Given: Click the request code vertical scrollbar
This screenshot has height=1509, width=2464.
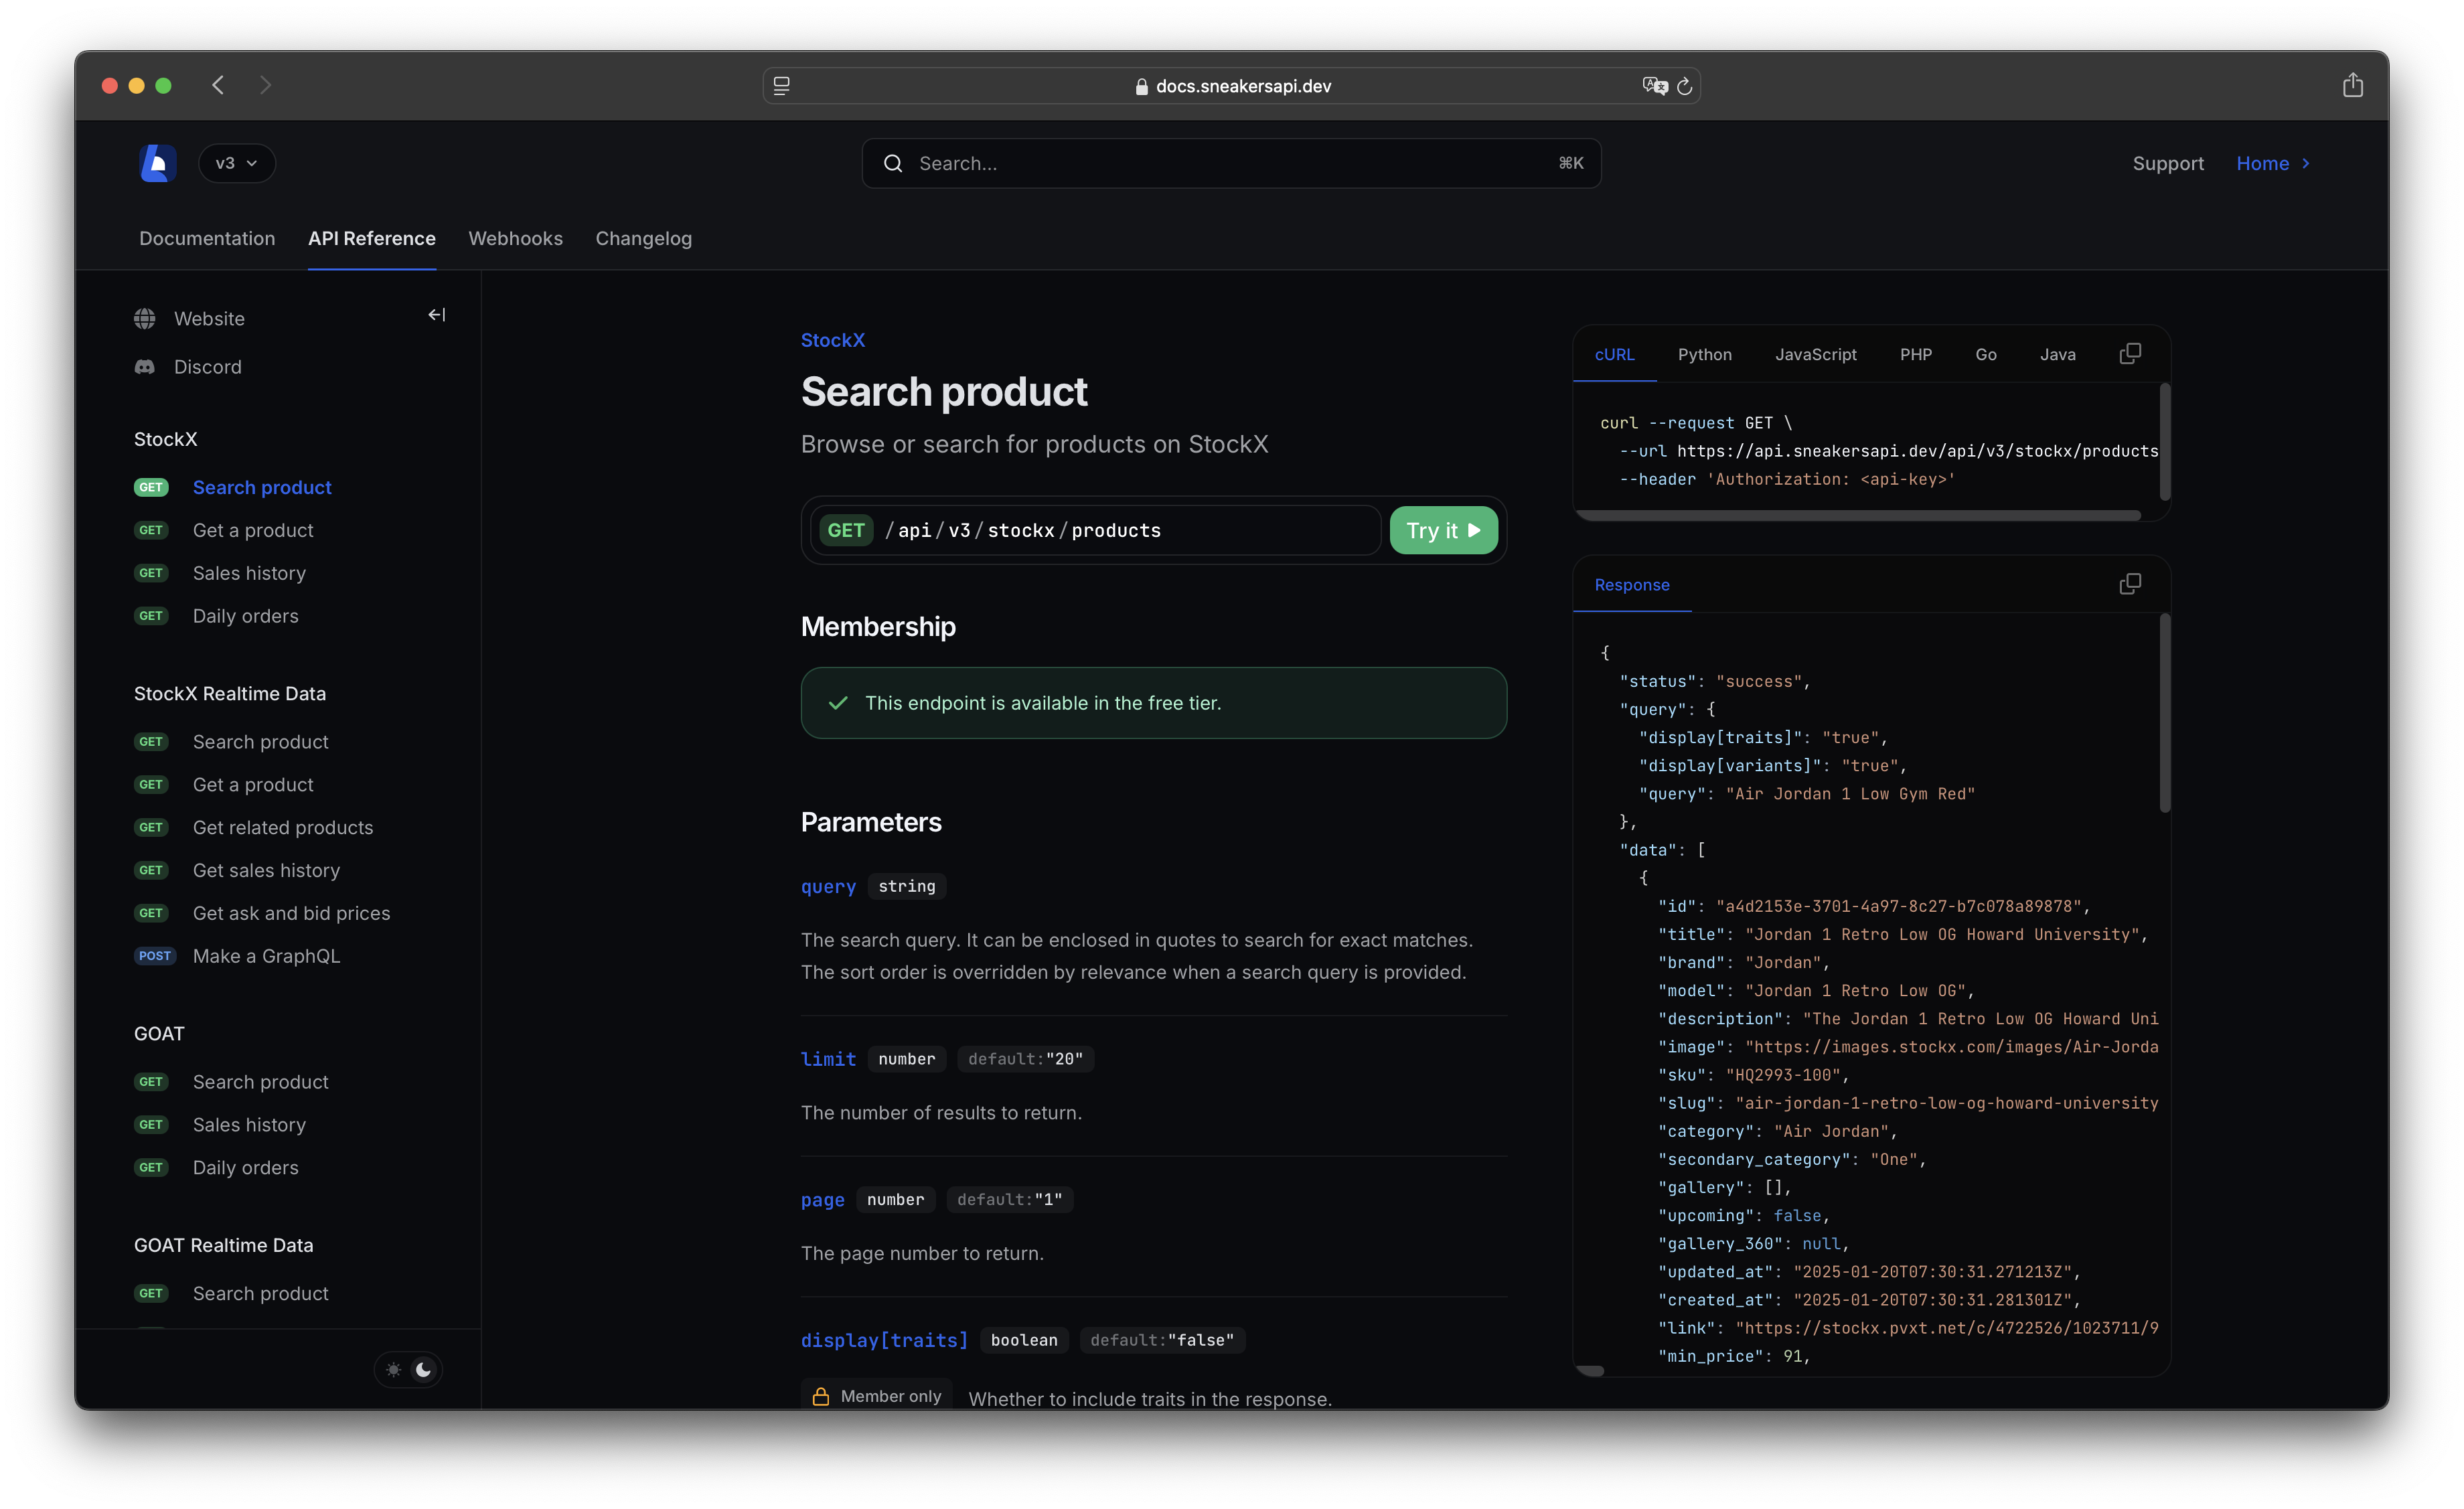Looking at the screenshot, I should (2164, 442).
